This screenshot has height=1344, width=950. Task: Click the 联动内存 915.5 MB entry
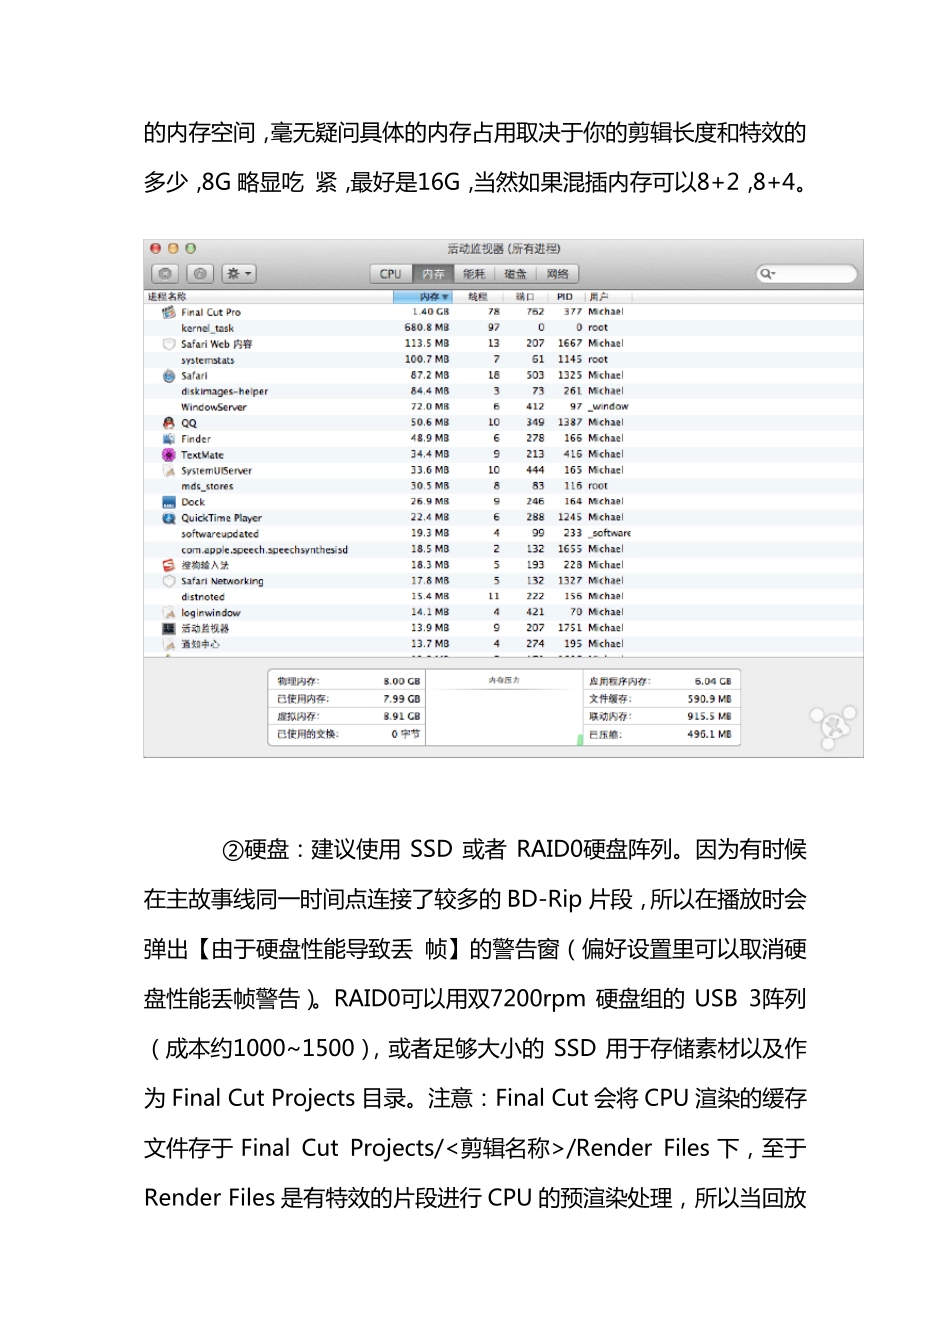[661, 717]
